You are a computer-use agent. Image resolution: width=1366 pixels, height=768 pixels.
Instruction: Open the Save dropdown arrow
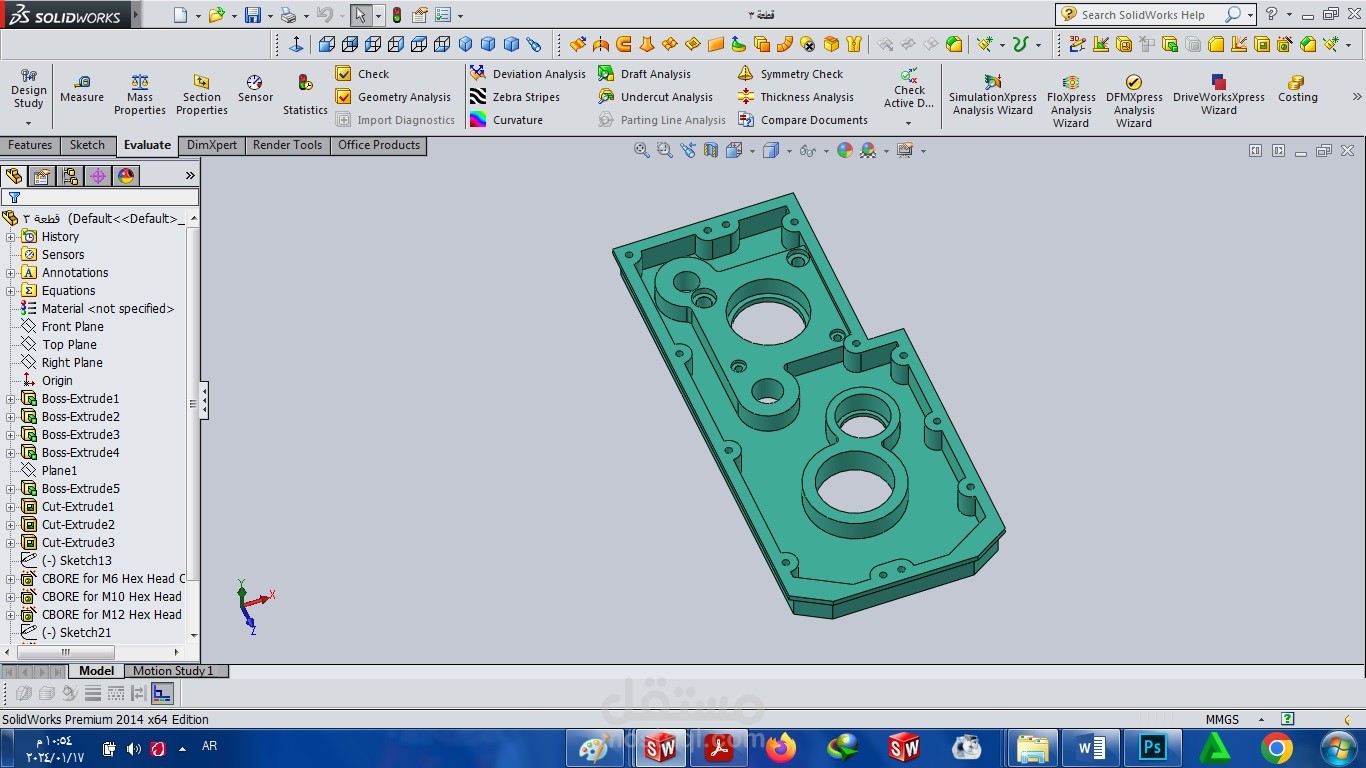[x=270, y=16]
